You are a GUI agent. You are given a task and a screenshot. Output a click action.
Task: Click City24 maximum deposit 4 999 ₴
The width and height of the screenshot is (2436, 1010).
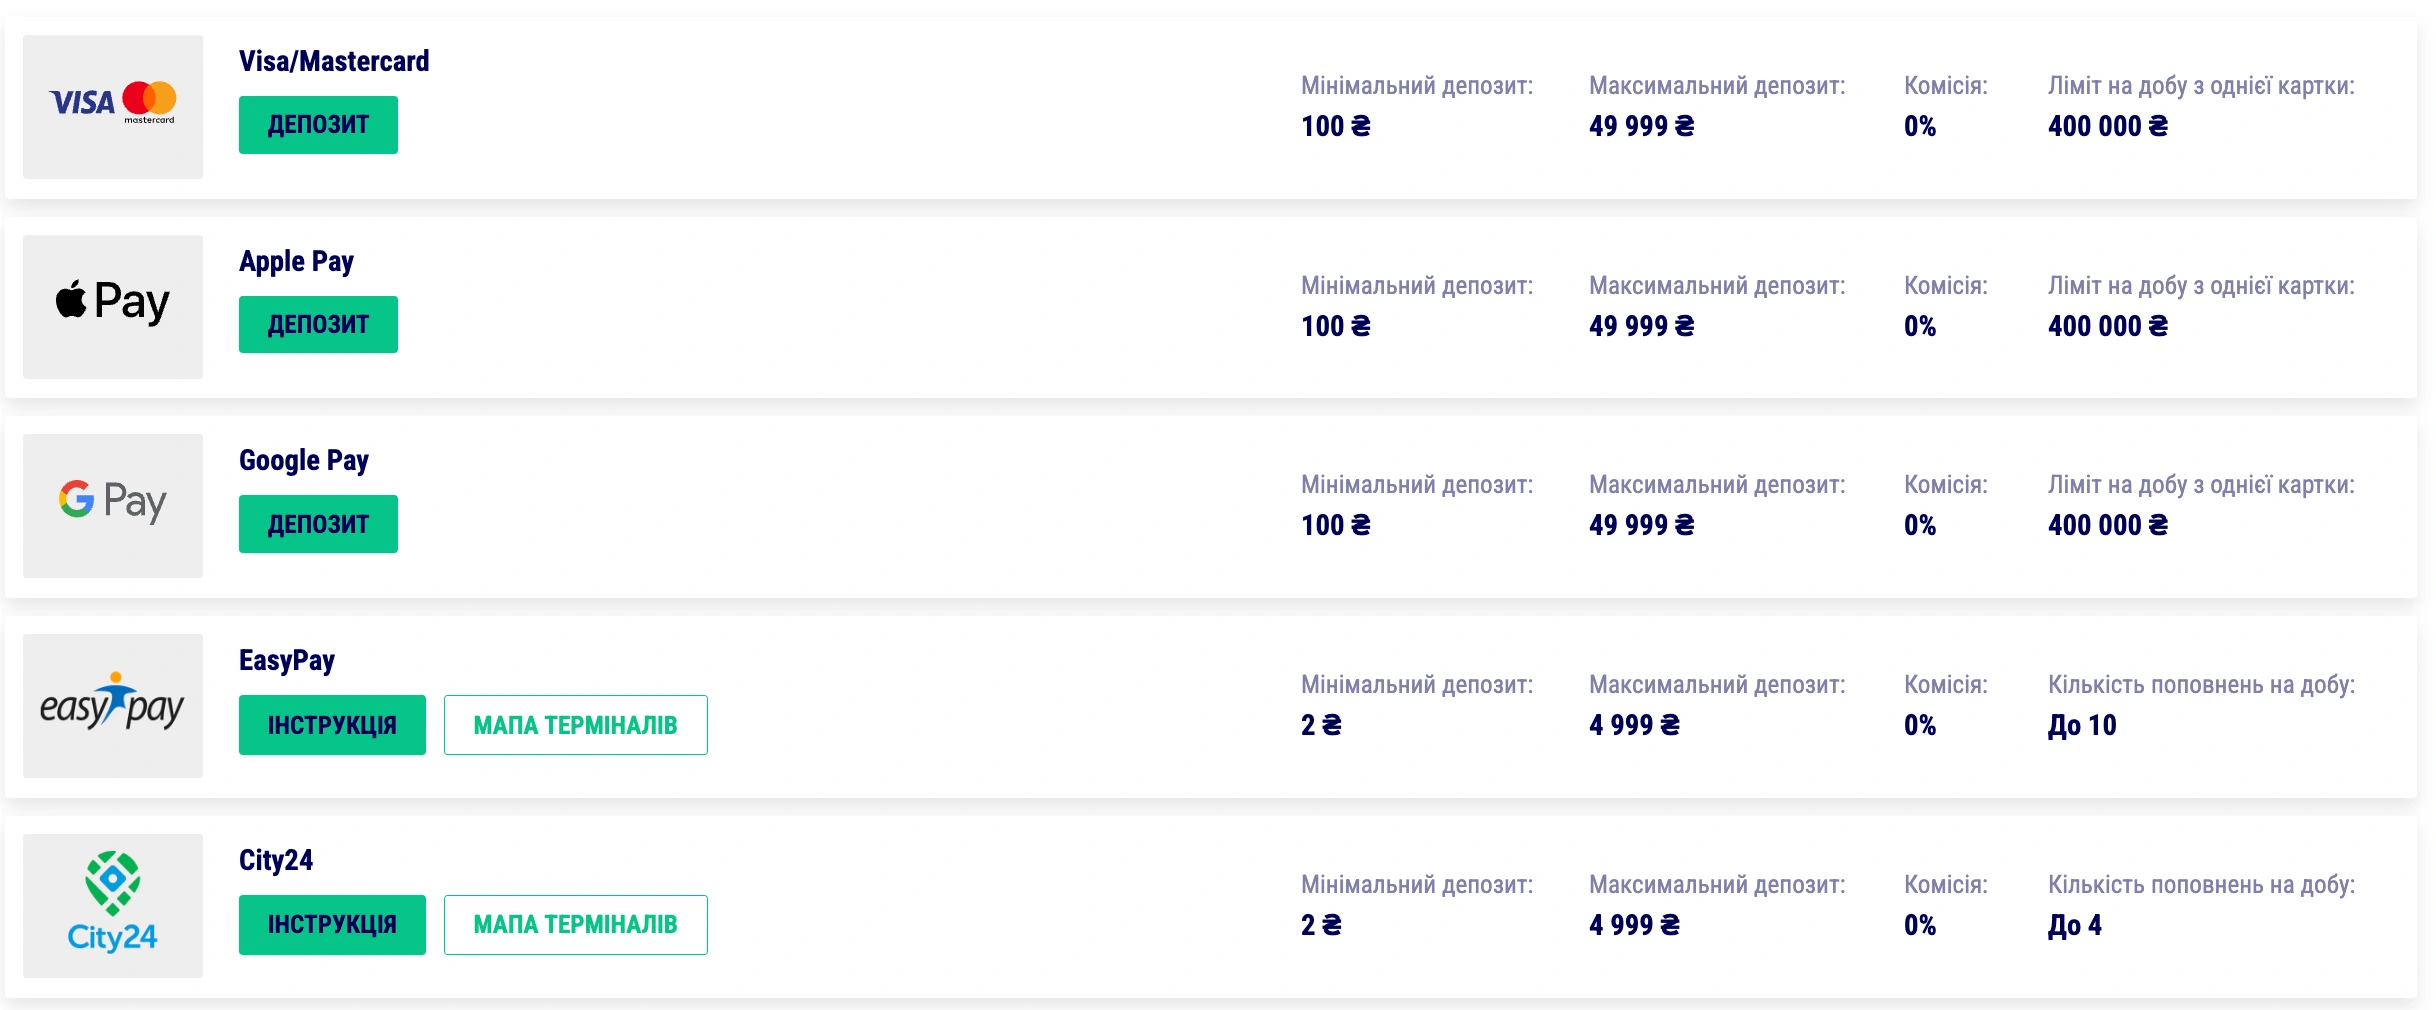tap(1634, 925)
